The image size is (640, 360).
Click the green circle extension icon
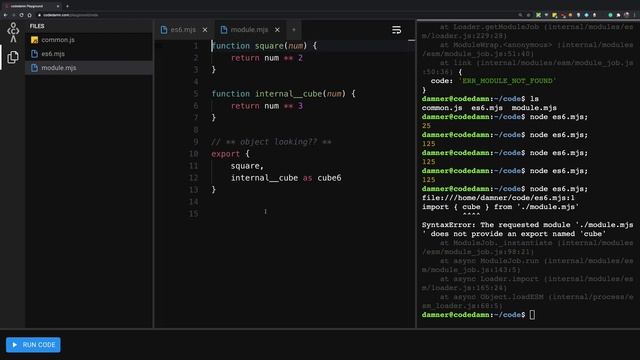610,15
